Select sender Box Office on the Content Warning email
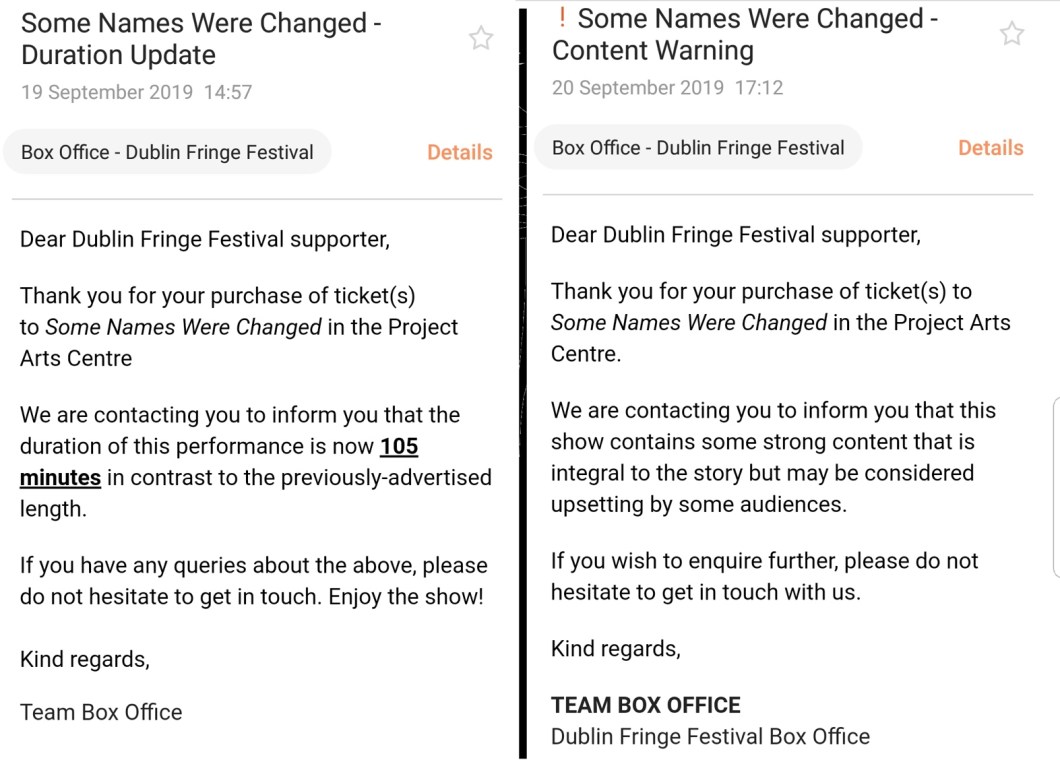Screen dimensions: 1060x762 (x=697, y=146)
